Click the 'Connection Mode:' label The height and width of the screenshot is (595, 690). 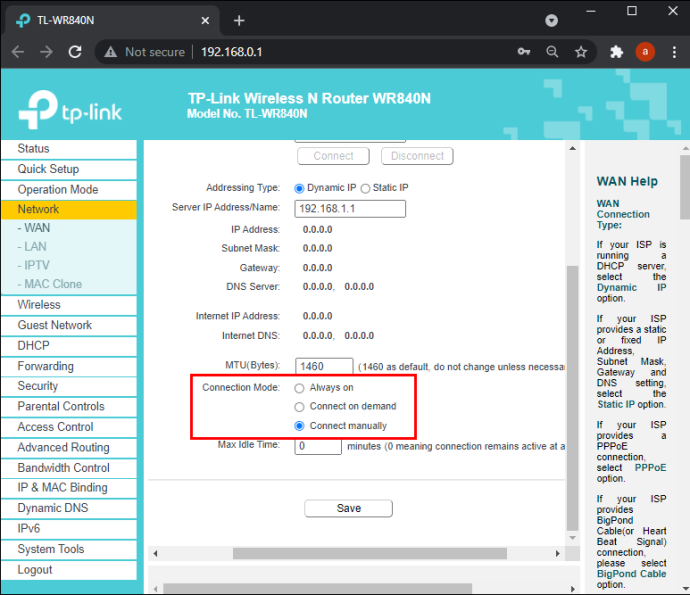(x=241, y=388)
